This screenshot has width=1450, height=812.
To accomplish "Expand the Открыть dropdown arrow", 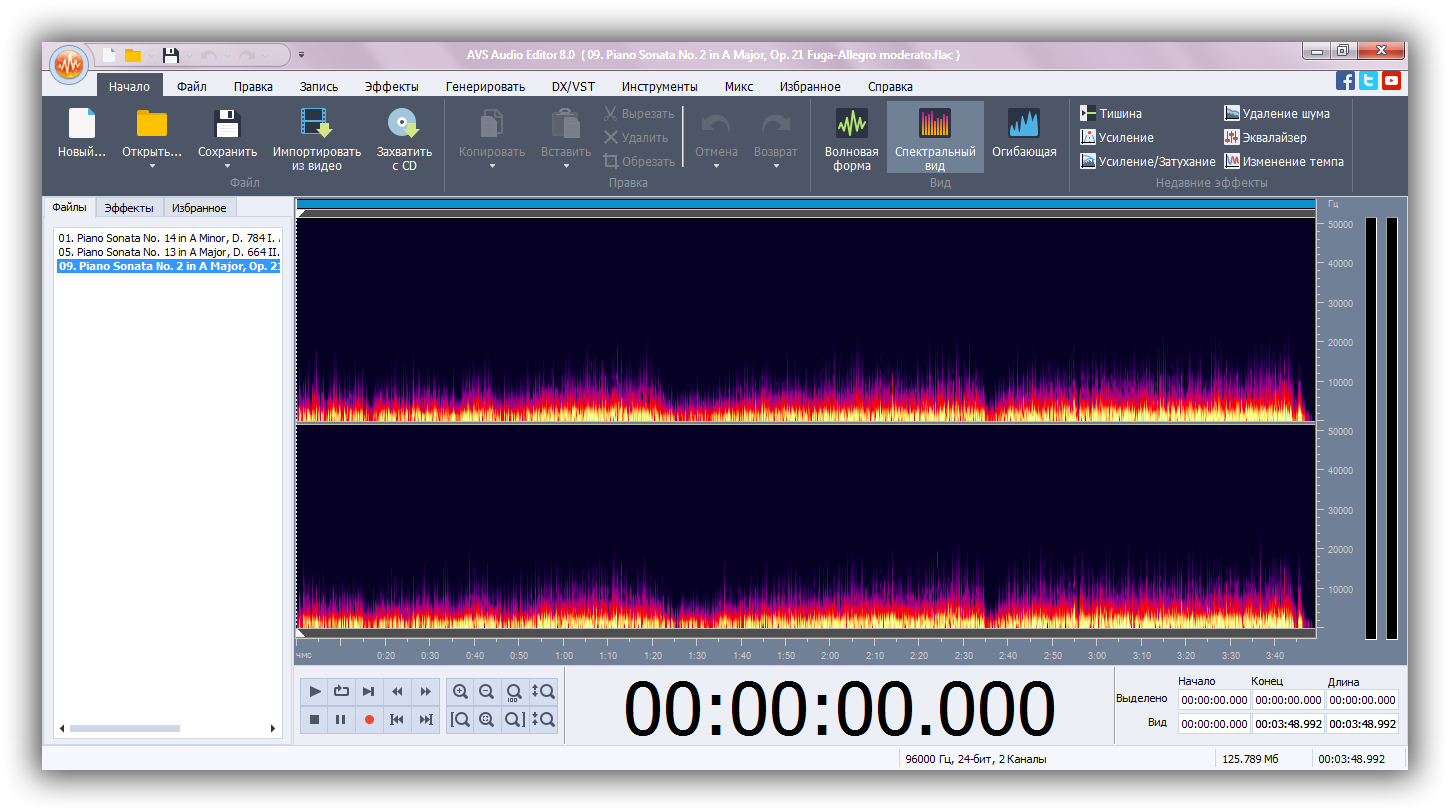I will pos(152,166).
